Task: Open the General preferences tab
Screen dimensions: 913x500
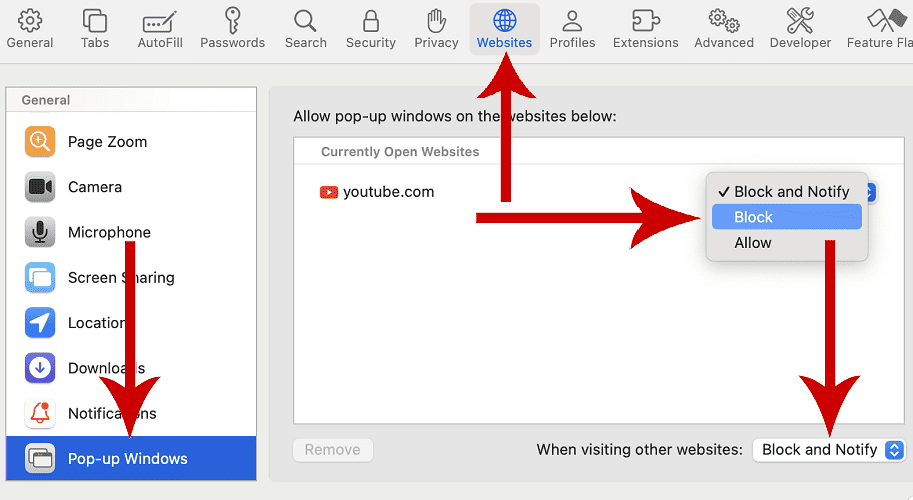Action: coord(30,28)
